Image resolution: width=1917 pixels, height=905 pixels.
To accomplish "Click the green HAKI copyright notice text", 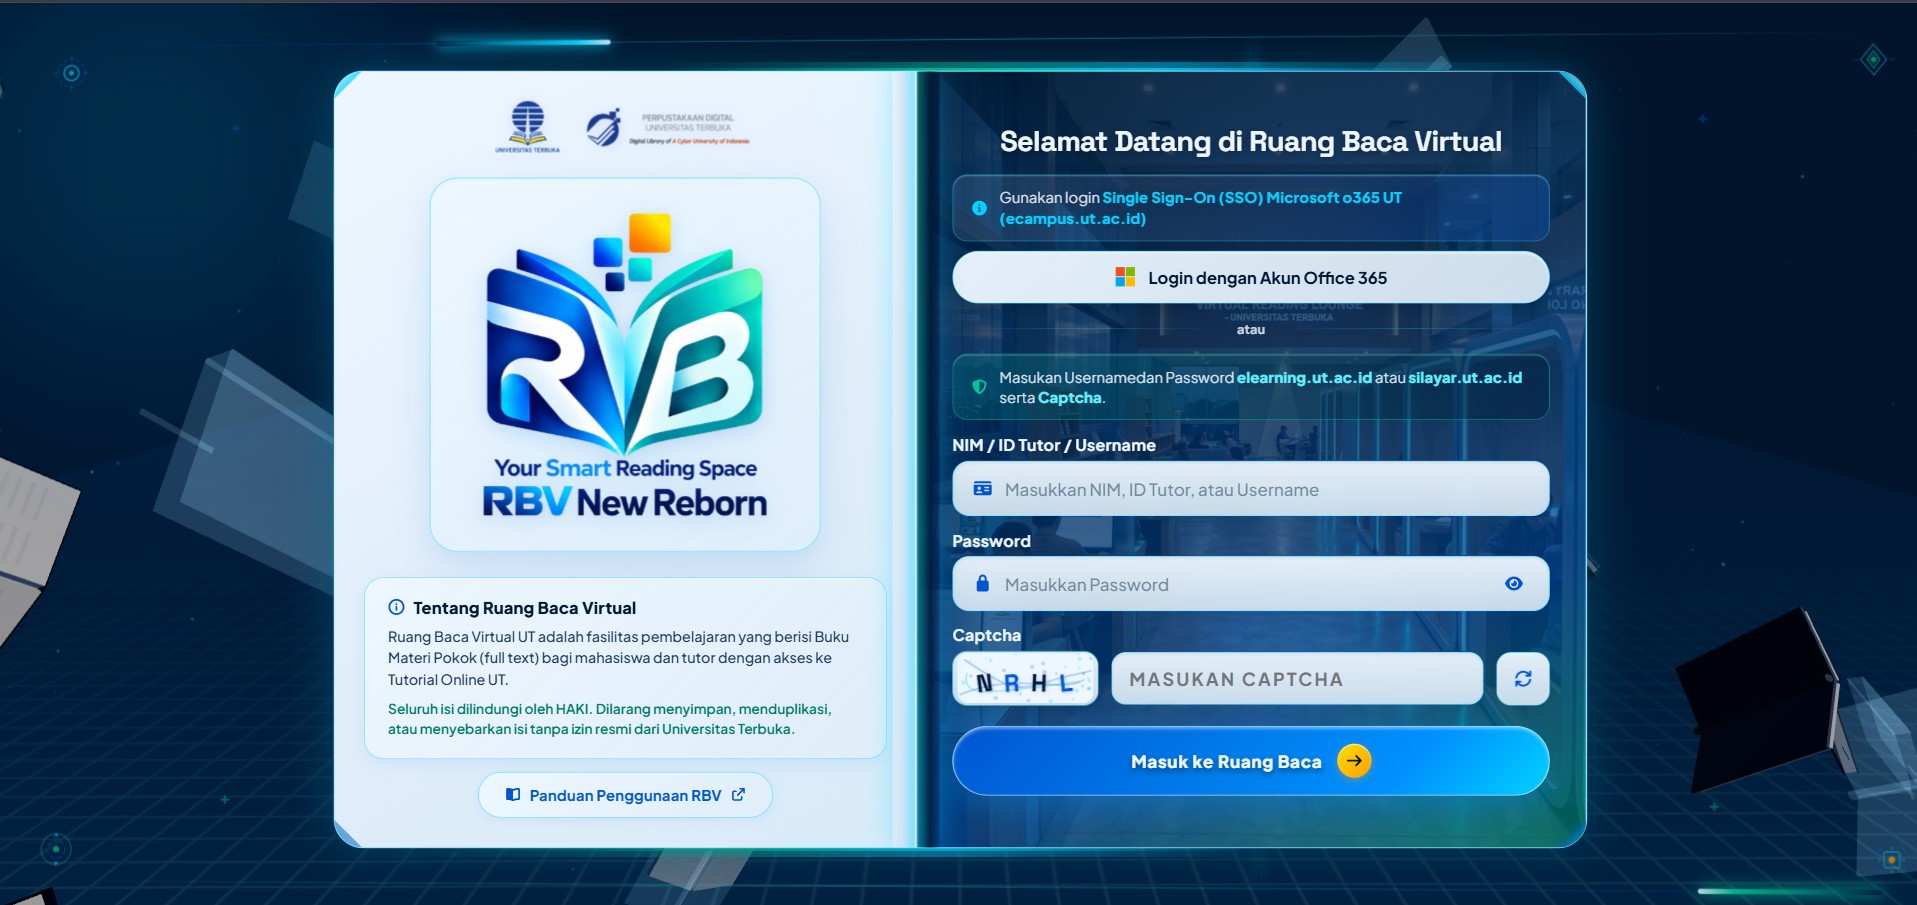I will tap(610, 719).
